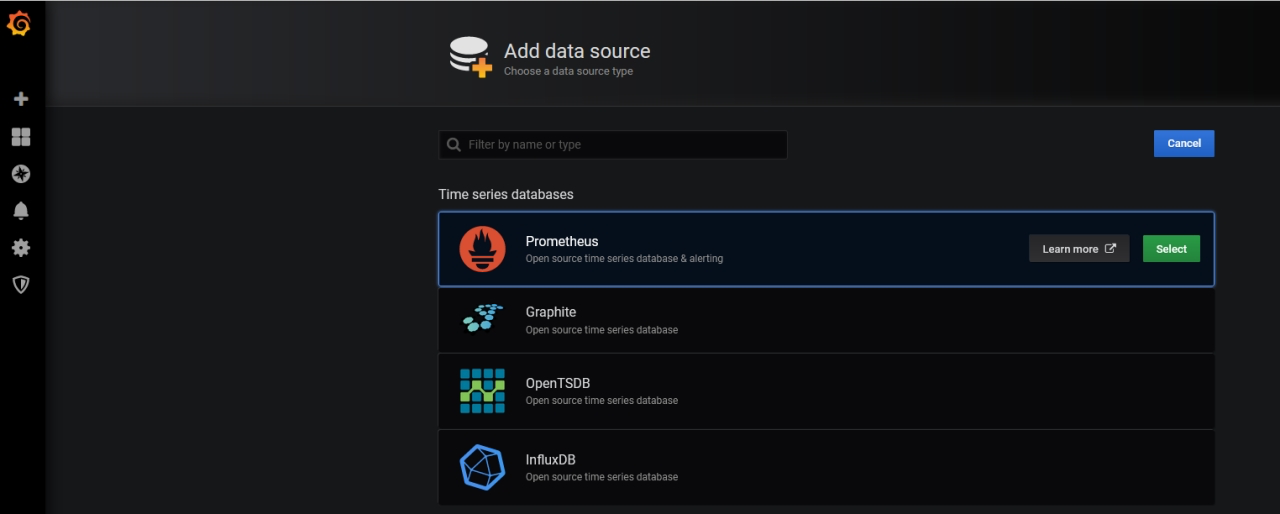This screenshot has height=514, width=1280.
Task: Click the search magnifier icon in filter box
Action: 454,145
